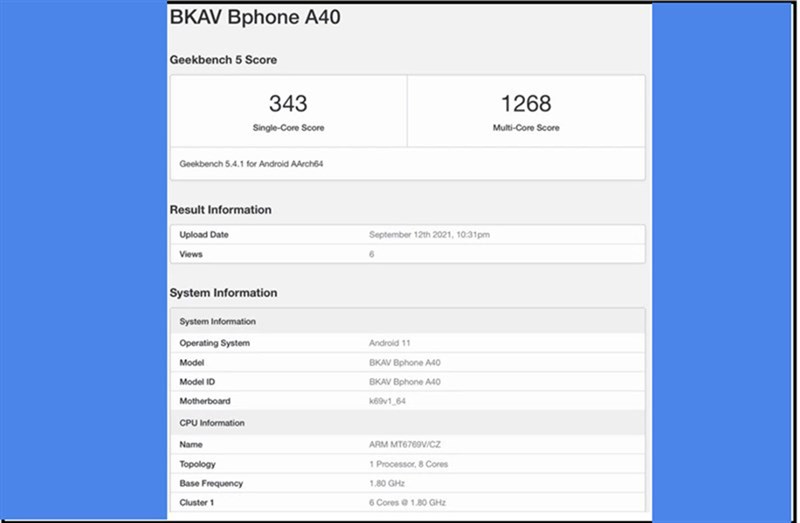Click the Geekbench 5 Score heading
Screen dimensions: 800x523
[224, 60]
